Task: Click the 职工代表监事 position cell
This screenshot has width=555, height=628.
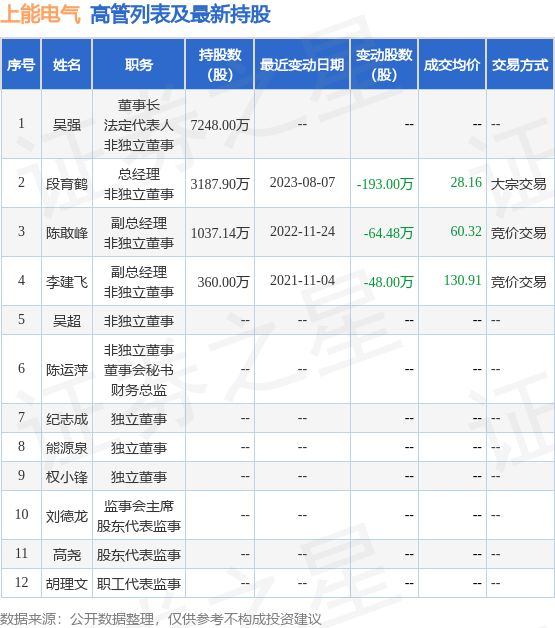Action: [x=139, y=584]
